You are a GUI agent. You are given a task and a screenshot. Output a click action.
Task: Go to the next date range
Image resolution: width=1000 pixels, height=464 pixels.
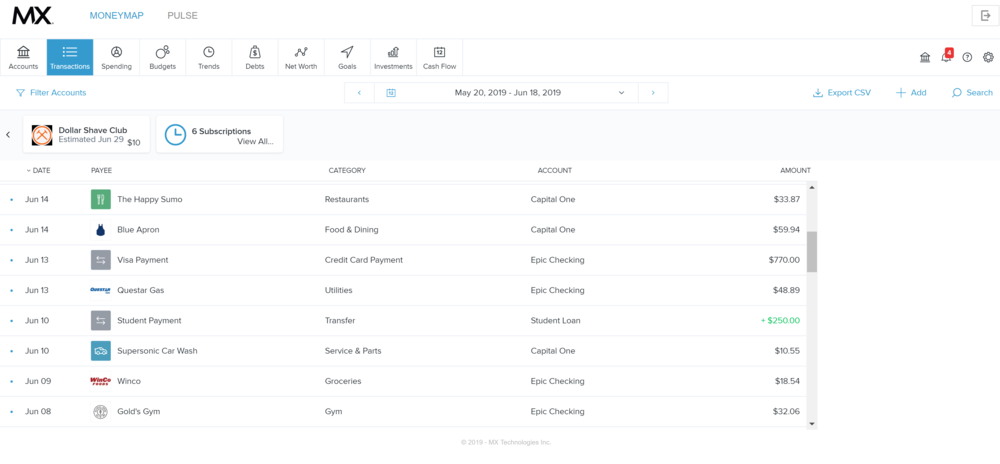(653, 92)
